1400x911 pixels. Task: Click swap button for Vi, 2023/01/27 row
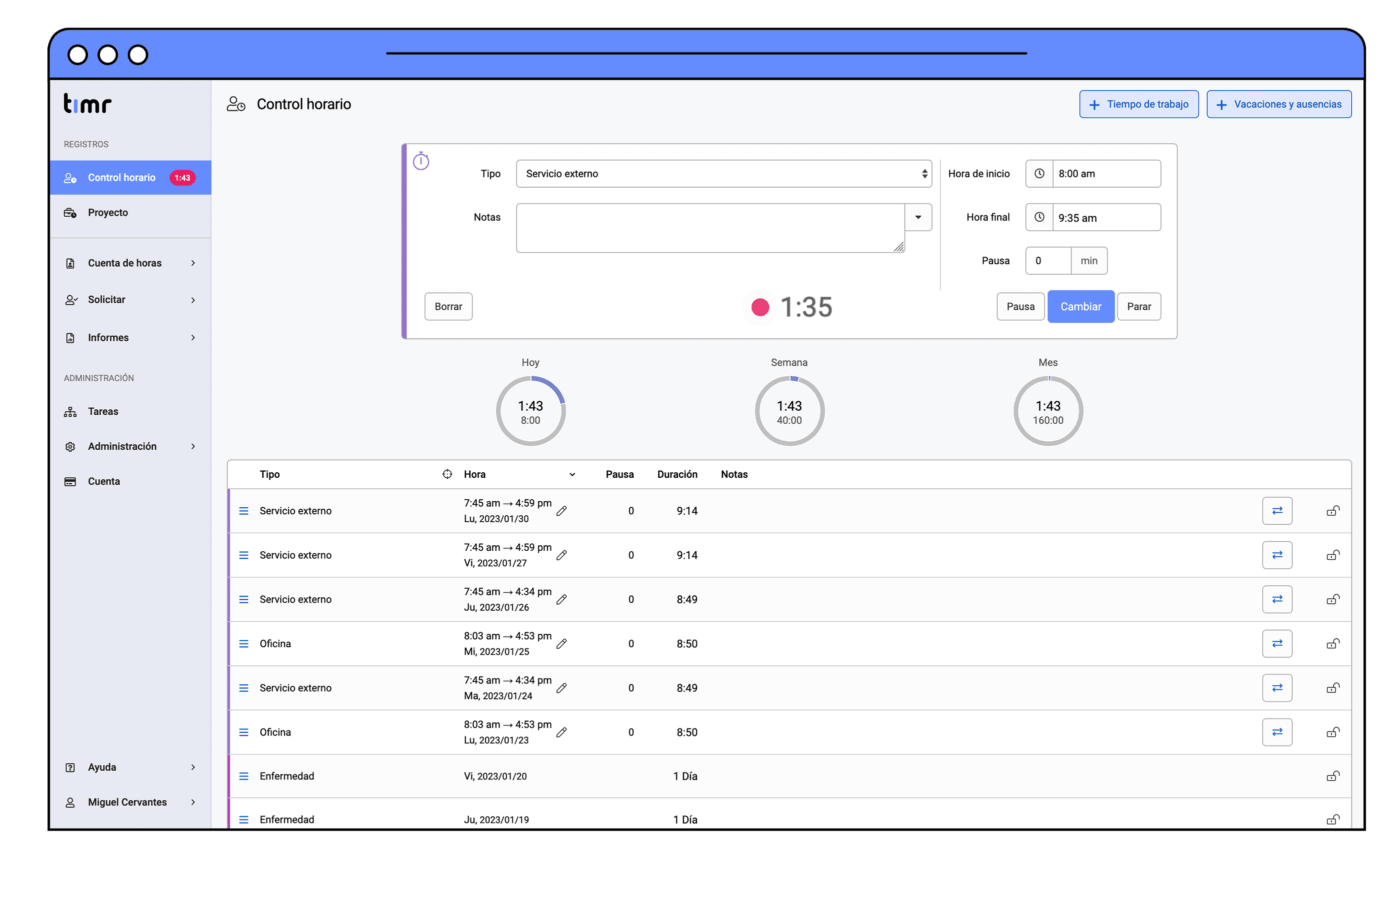(1277, 555)
